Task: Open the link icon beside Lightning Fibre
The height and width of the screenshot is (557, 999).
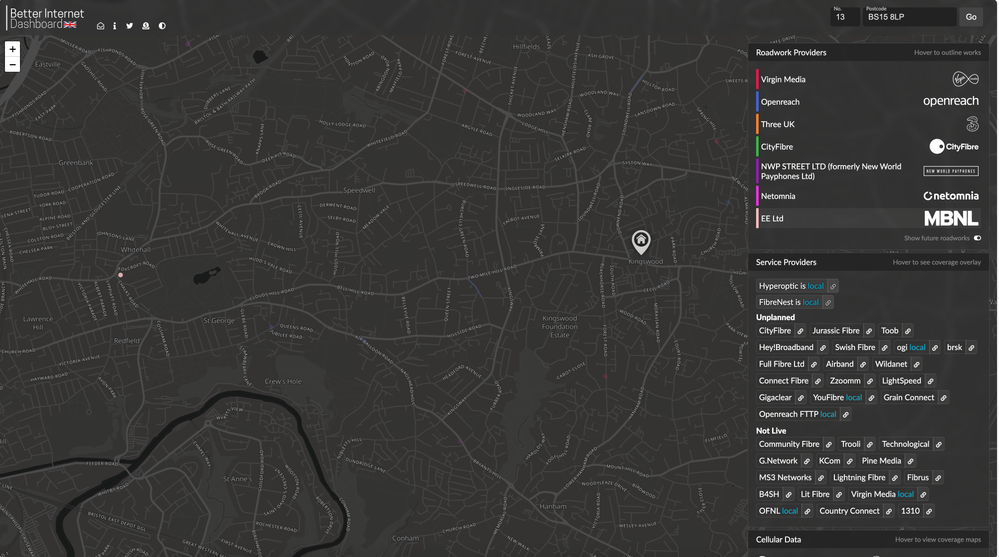Action: pyautogui.click(x=895, y=478)
